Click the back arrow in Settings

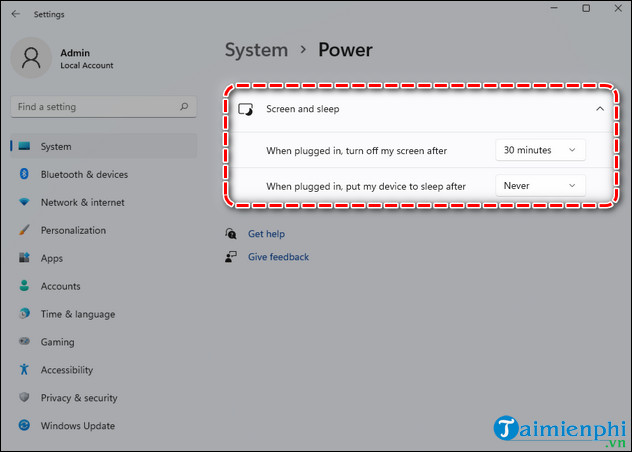tap(15, 15)
